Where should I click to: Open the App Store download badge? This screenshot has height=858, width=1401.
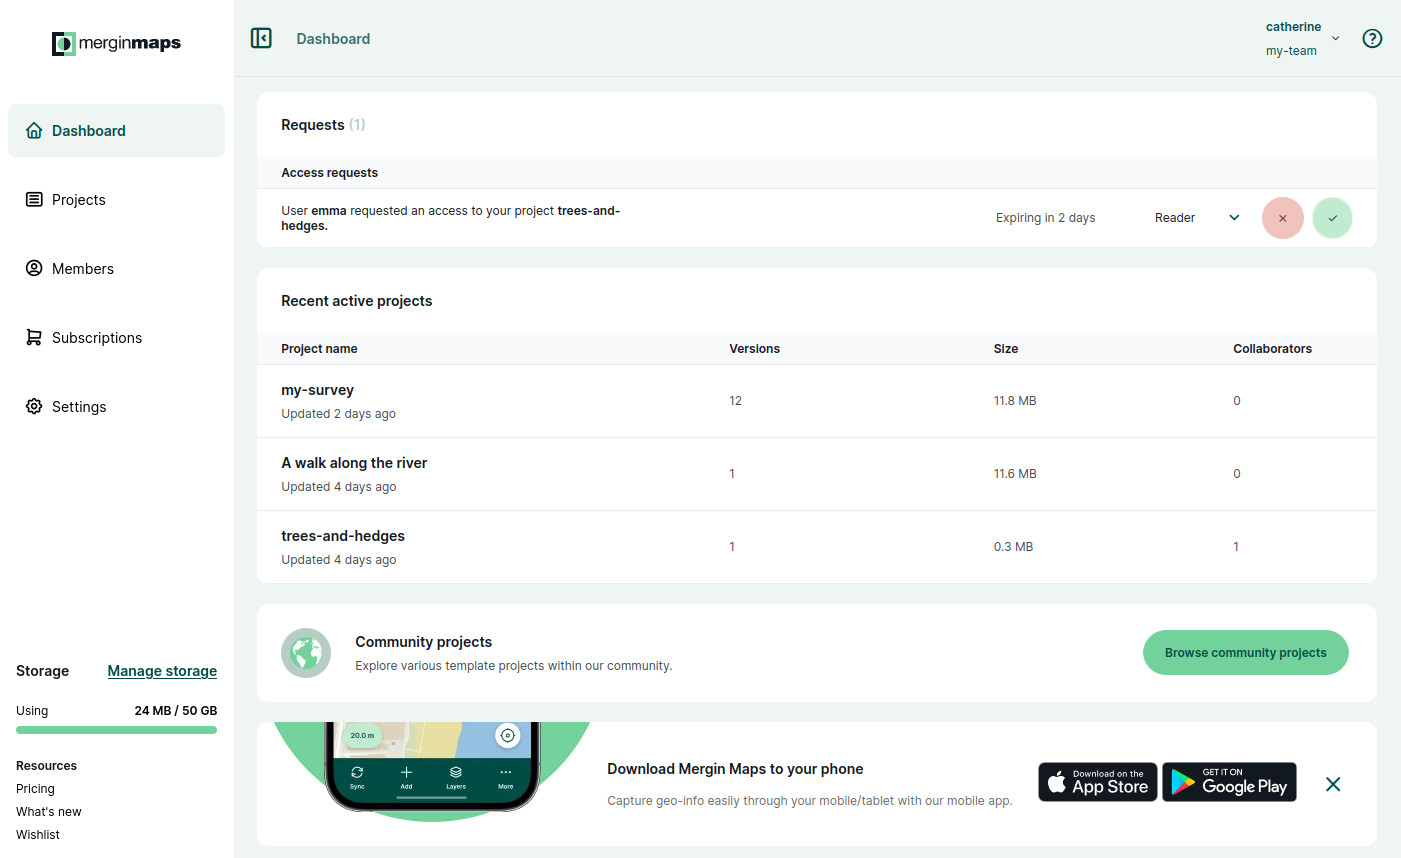[x=1098, y=782]
